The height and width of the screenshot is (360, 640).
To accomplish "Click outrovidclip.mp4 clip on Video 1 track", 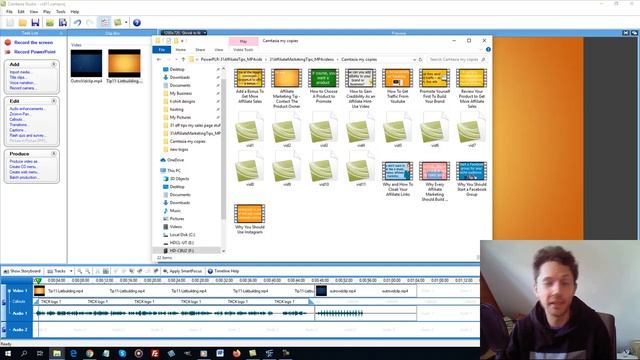I will tap(366, 291).
